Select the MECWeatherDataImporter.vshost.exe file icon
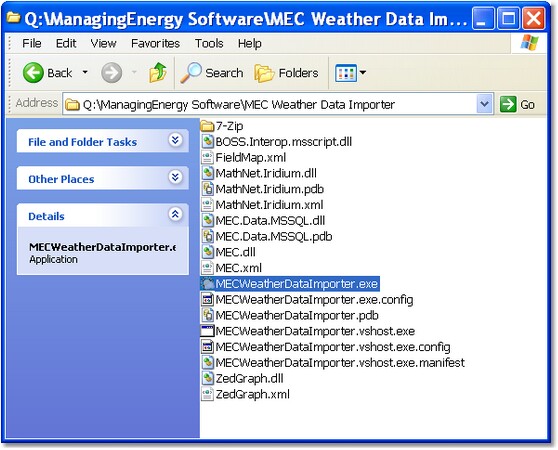This screenshot has width=558, height=450. (207, 331)
